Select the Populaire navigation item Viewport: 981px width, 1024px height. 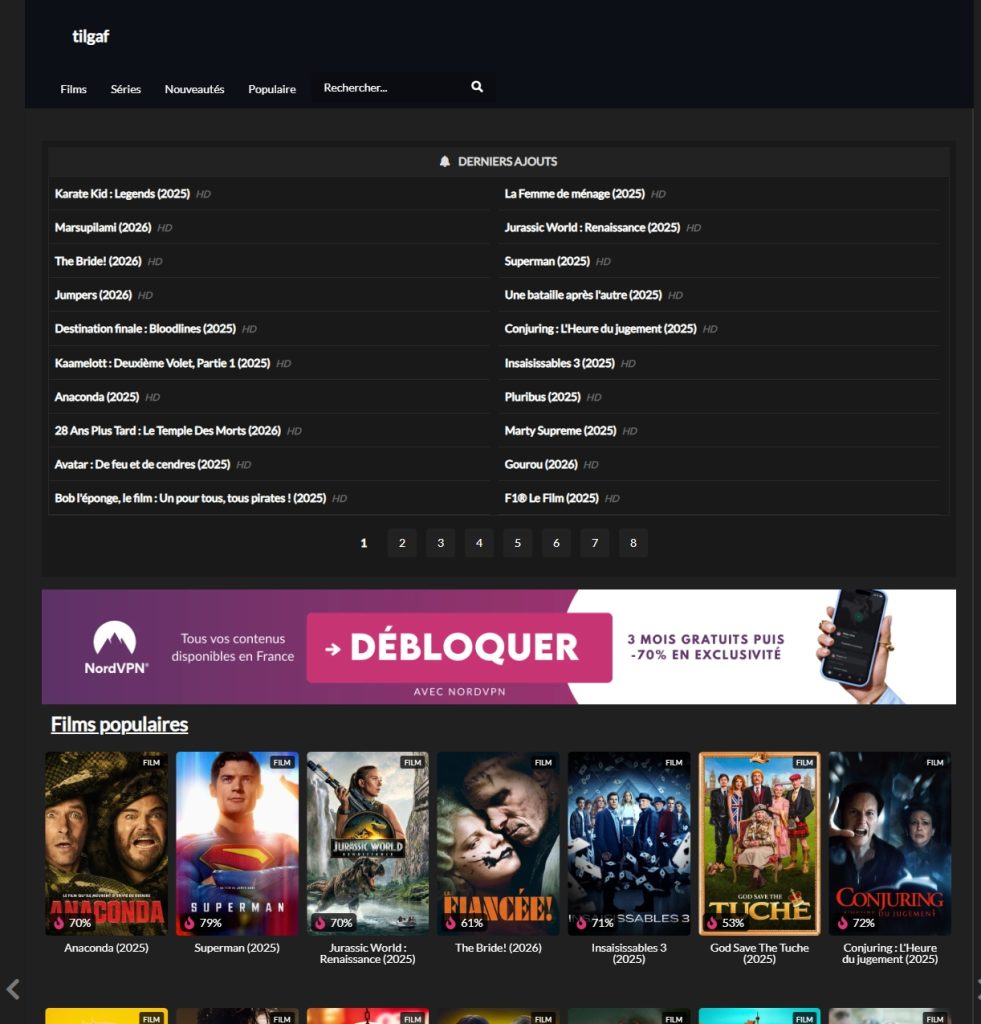pos(272,89)
